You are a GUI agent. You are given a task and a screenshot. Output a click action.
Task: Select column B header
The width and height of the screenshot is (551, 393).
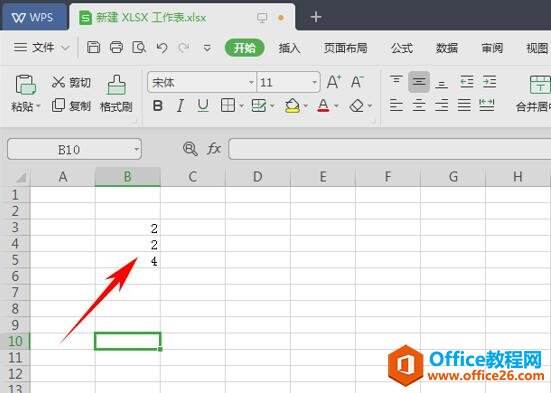pyautogui.click(x=128, y=176)
